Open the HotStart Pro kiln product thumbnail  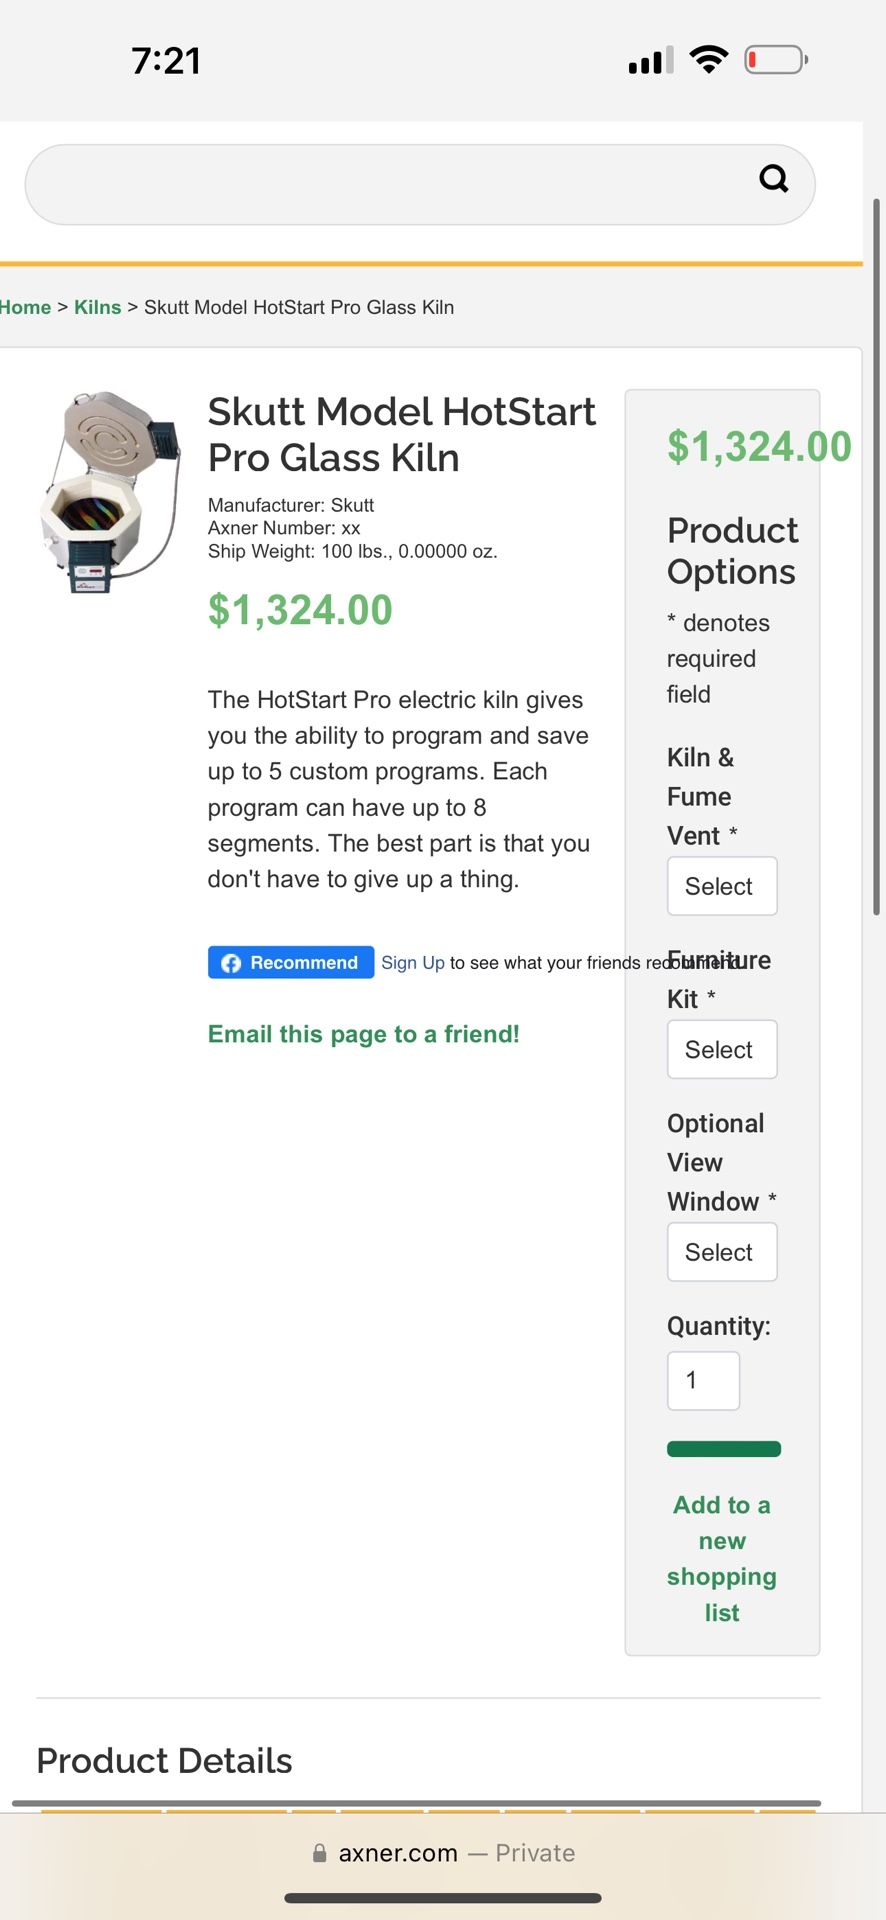(110, 492)
